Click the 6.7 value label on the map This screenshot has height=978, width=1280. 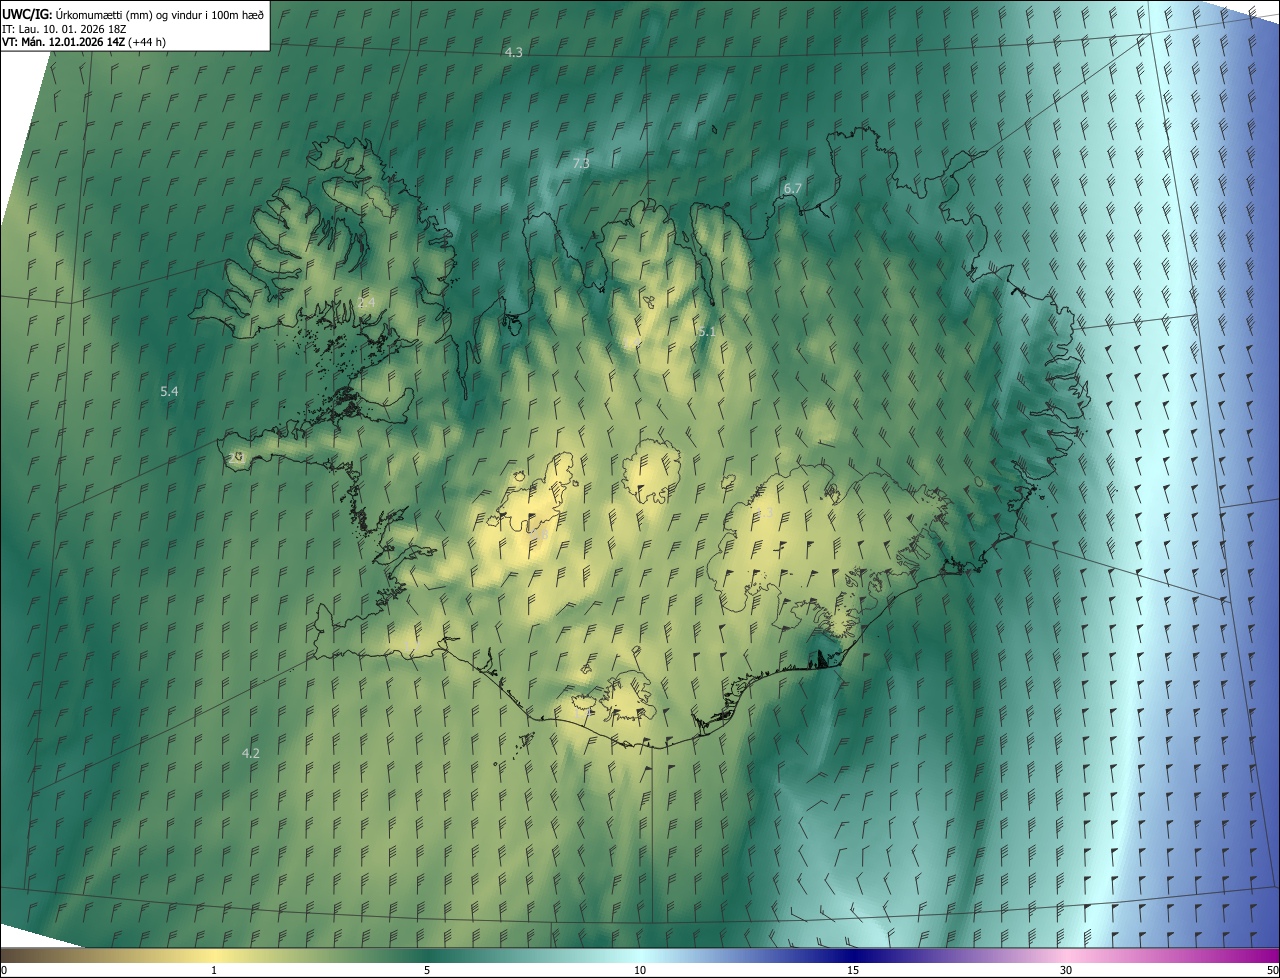[793, 188]
